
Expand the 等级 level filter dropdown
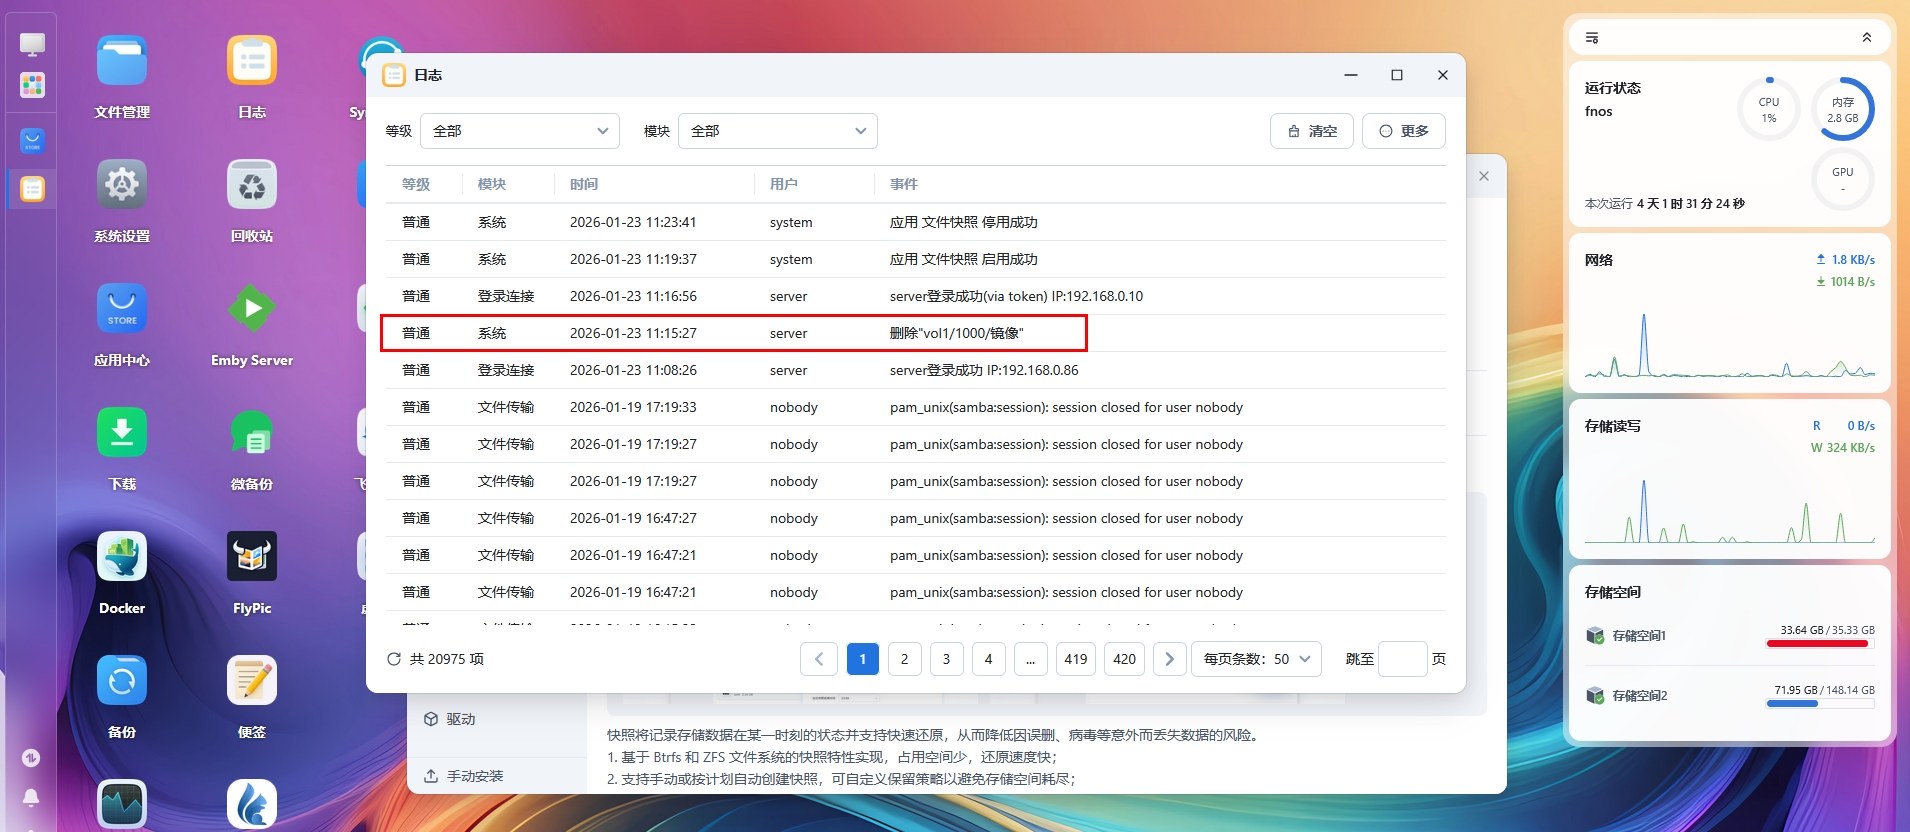click(x=520, y=131)
